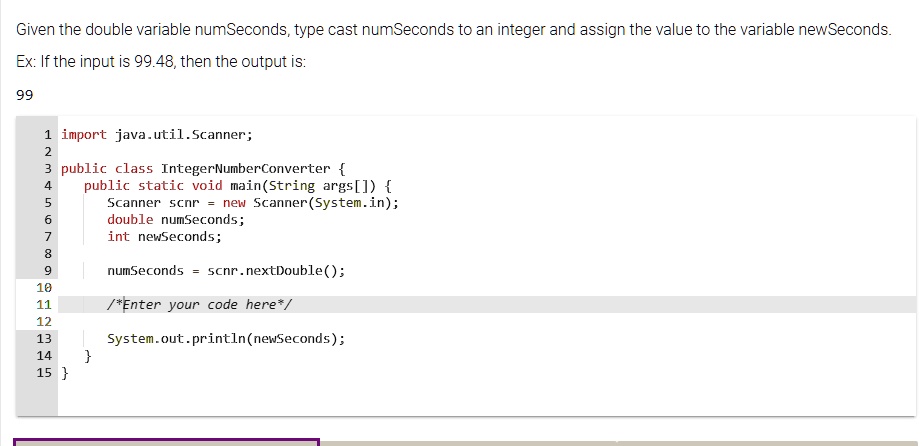Click the int newSeconds declaration
922x446 pixels.
(165, 237)
